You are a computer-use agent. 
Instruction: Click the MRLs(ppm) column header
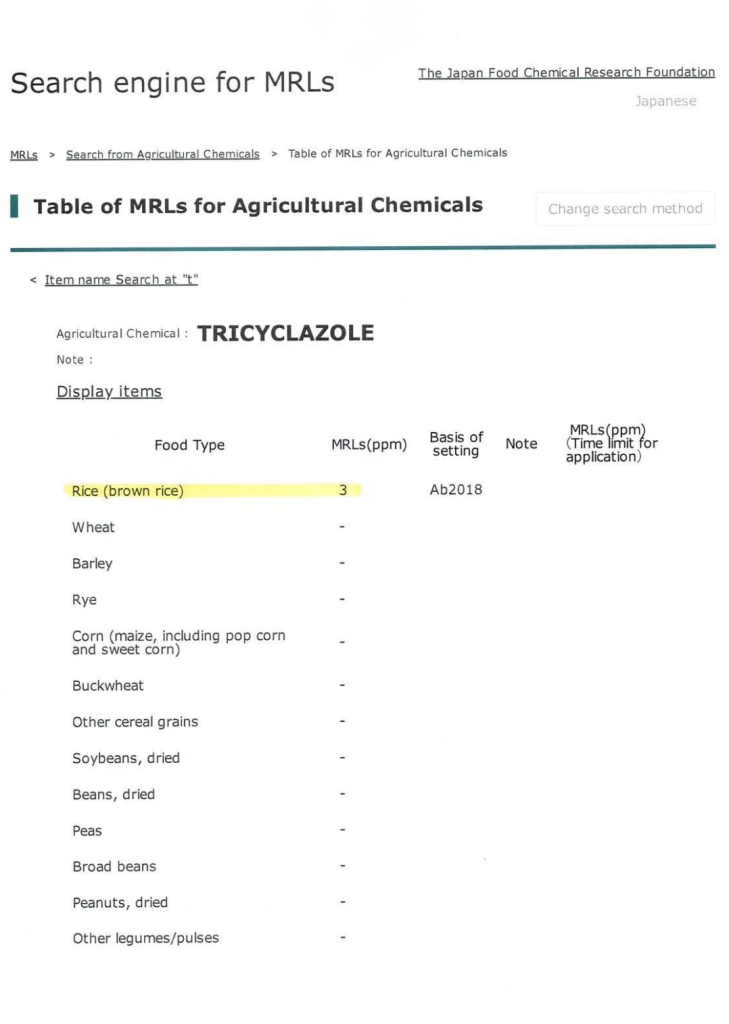[369, 445]
